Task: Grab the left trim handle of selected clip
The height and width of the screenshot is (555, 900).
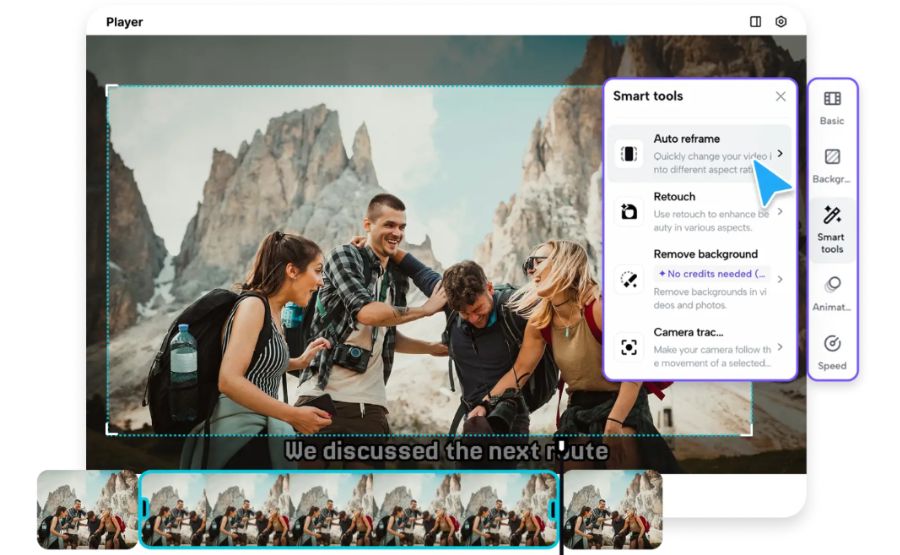Action: [x=145, y=509]
